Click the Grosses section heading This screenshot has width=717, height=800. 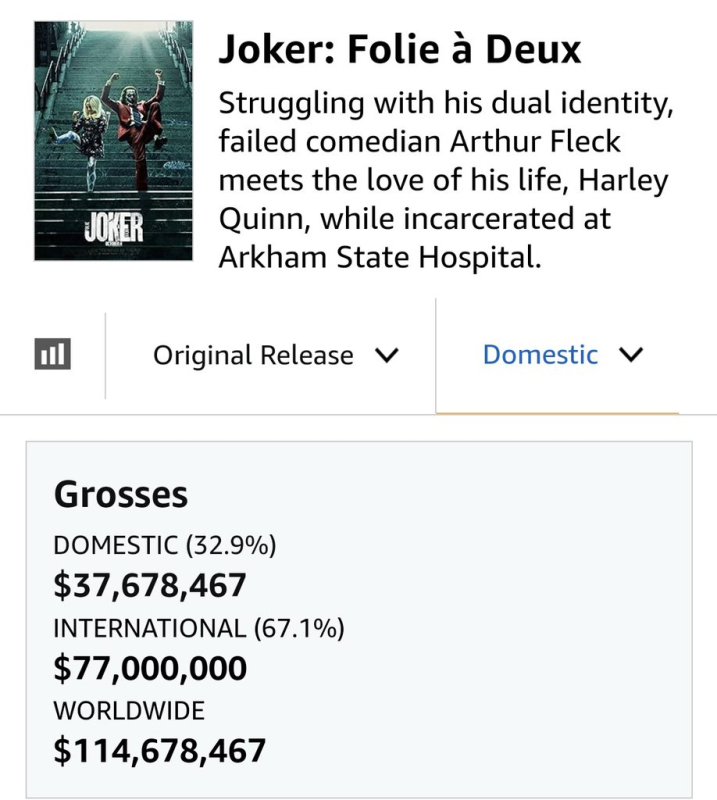tap(120, 493)
